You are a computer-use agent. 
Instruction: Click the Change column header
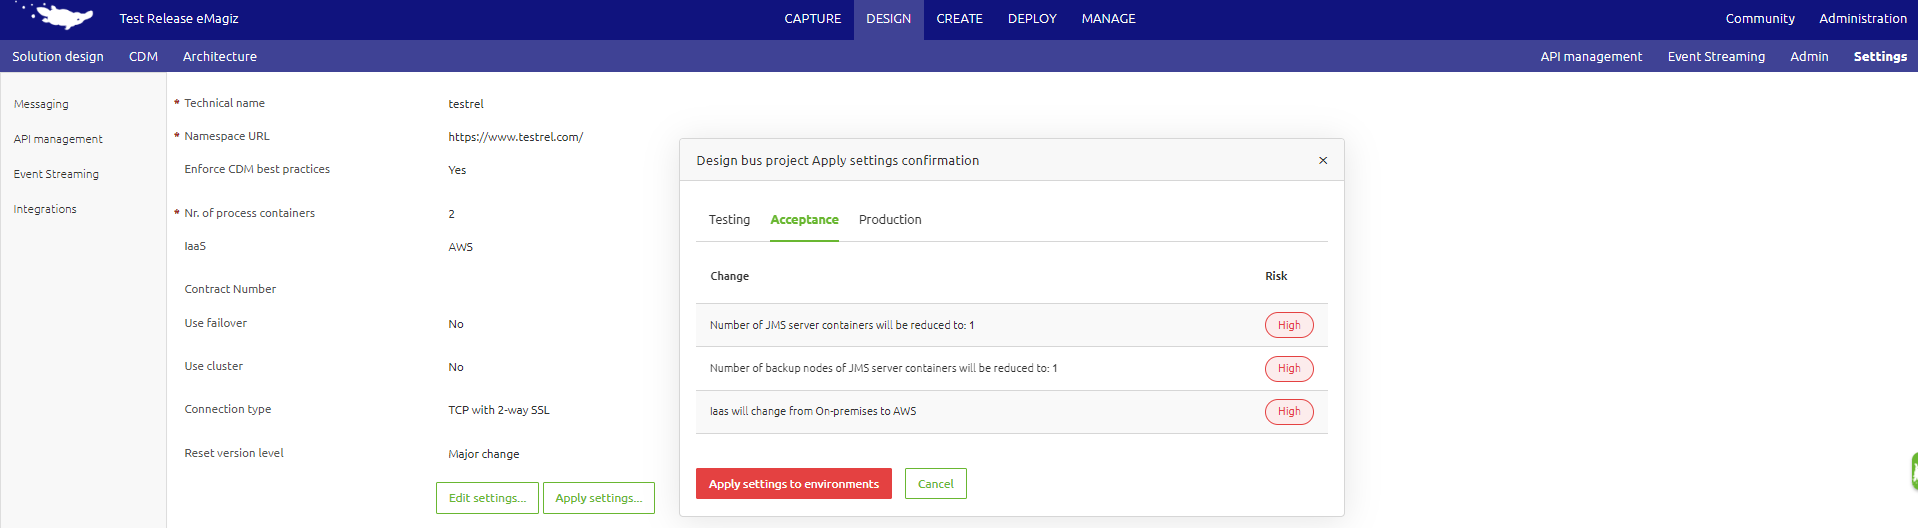[729, 276]
